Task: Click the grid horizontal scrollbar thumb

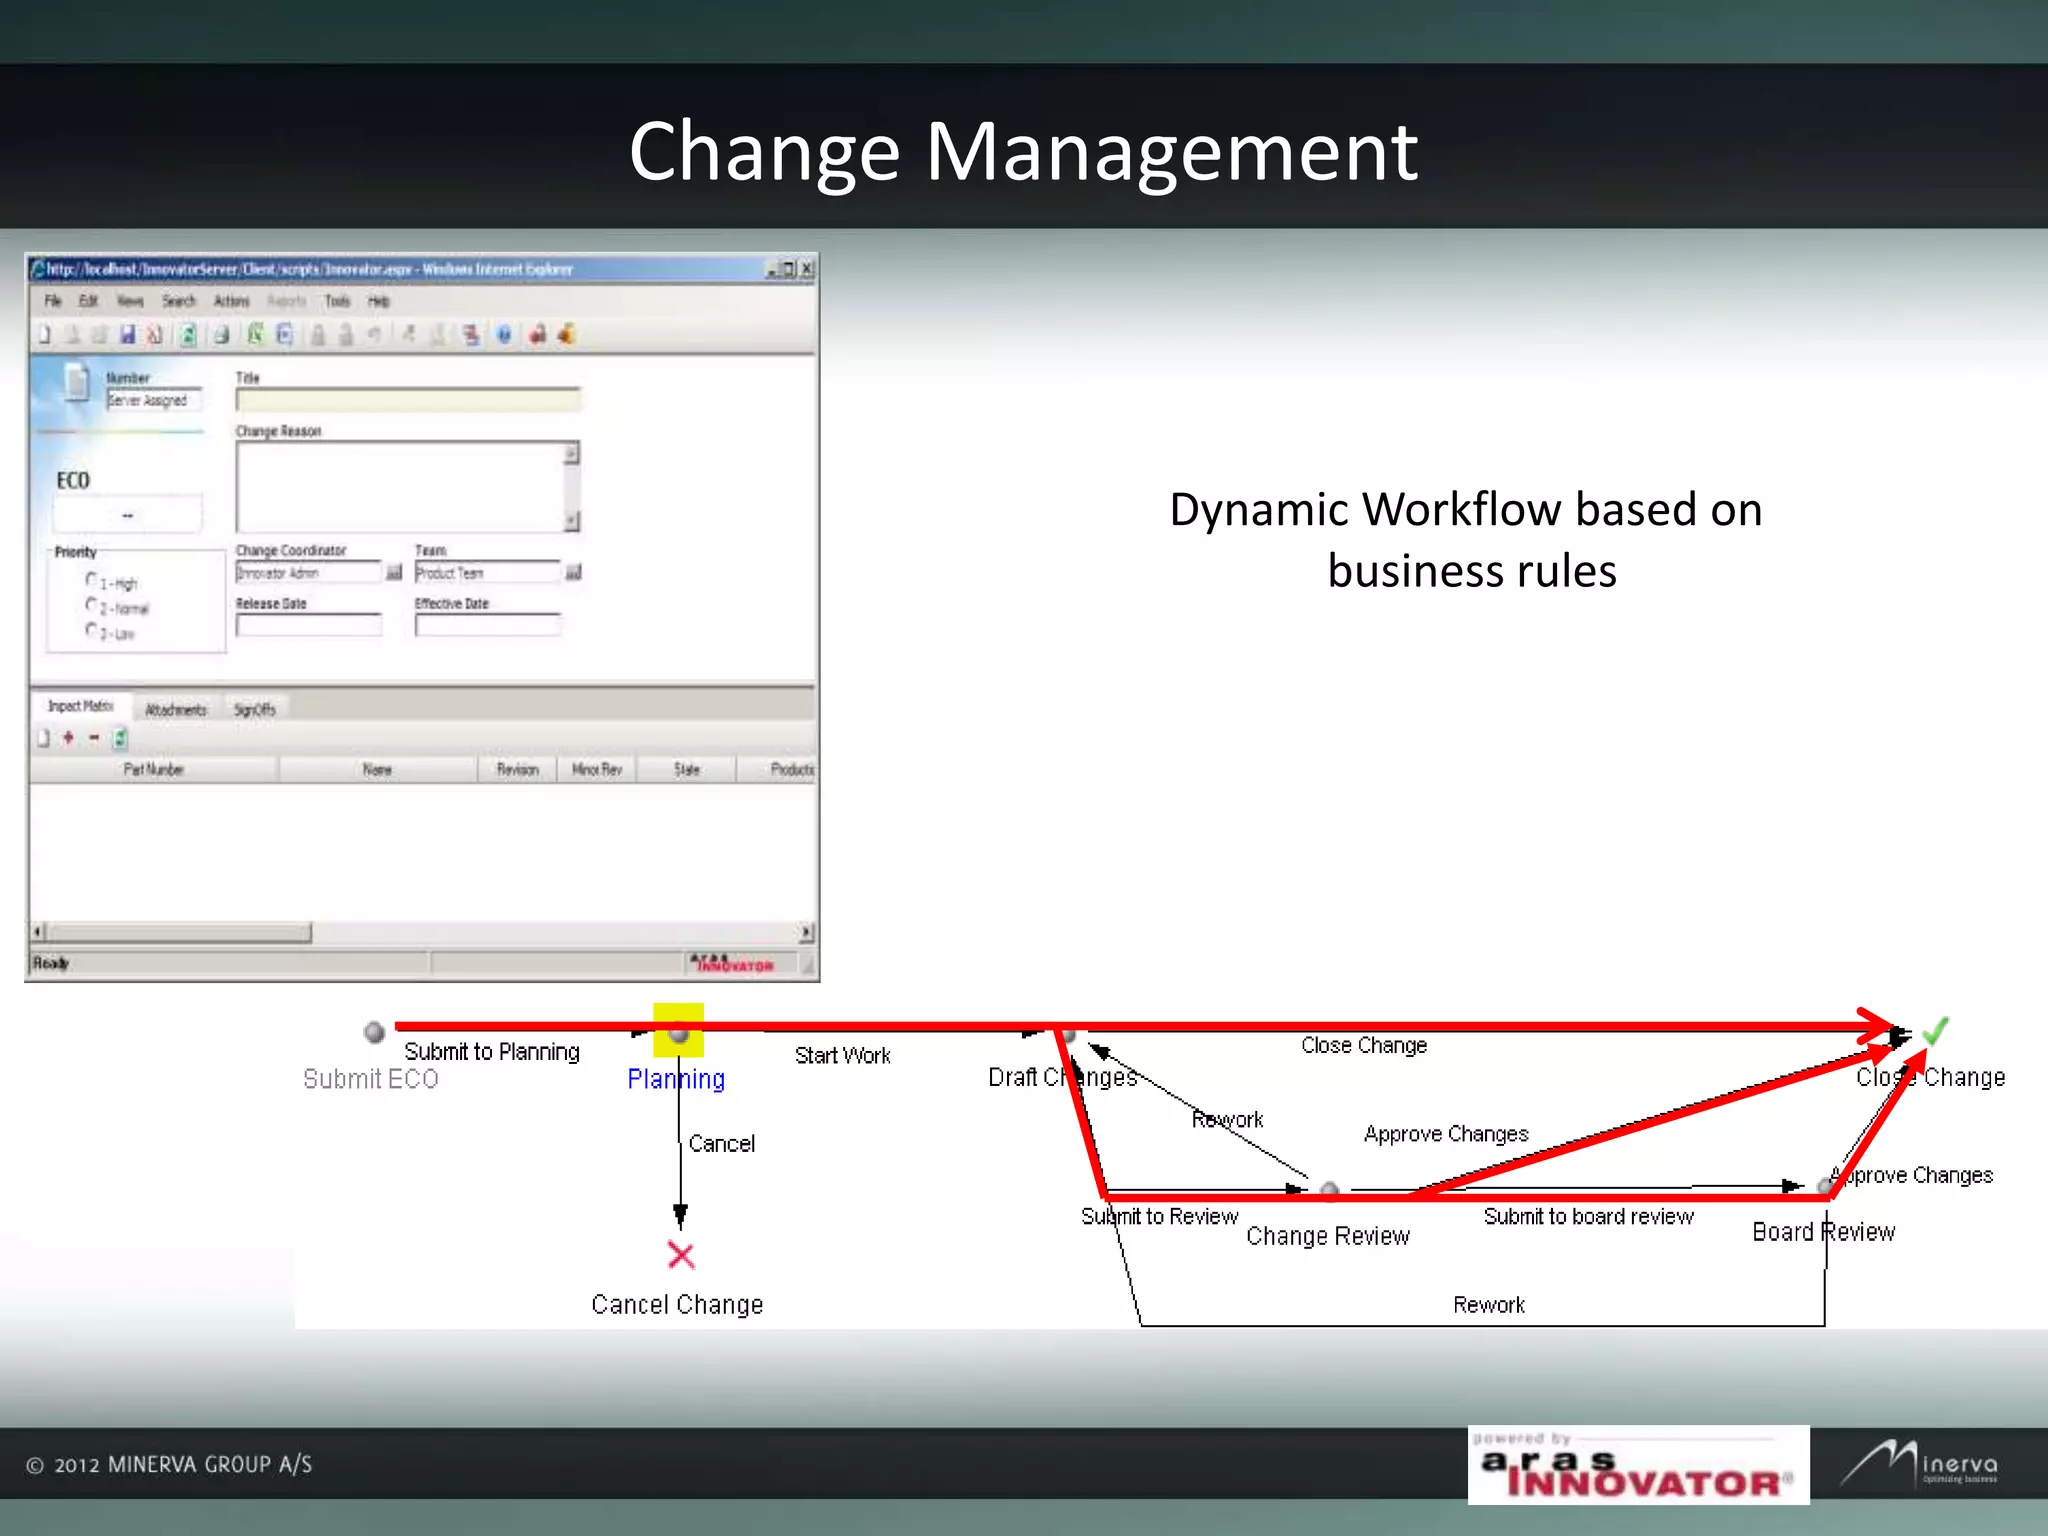Action: 180,932
